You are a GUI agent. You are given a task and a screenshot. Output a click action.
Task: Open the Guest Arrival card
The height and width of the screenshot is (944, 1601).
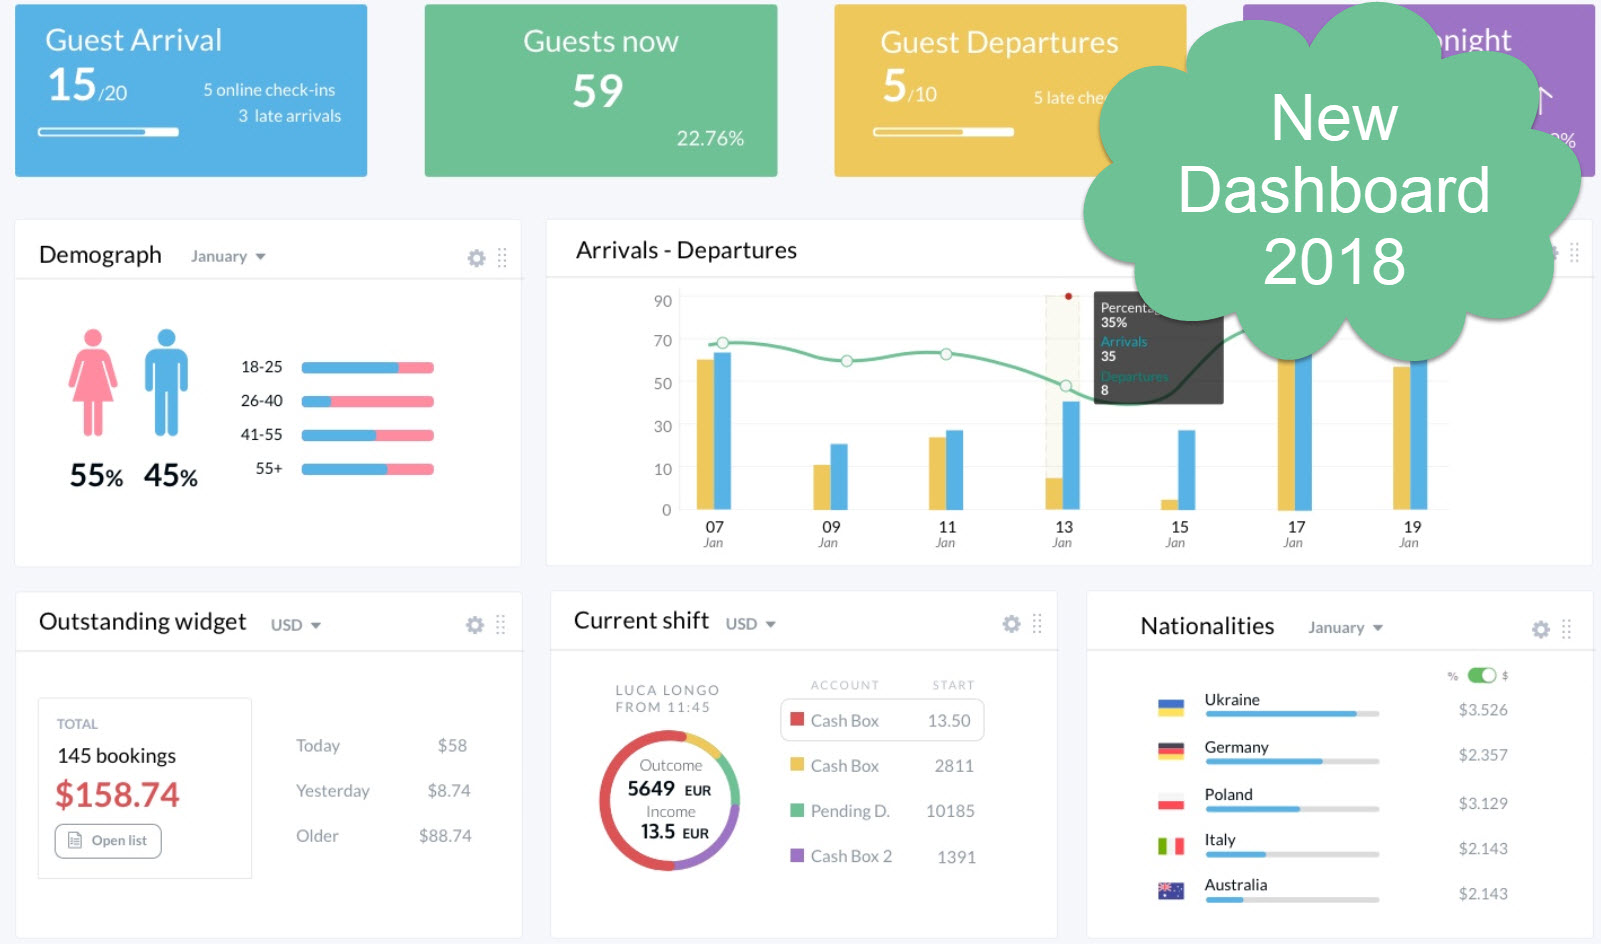[191, 90]
